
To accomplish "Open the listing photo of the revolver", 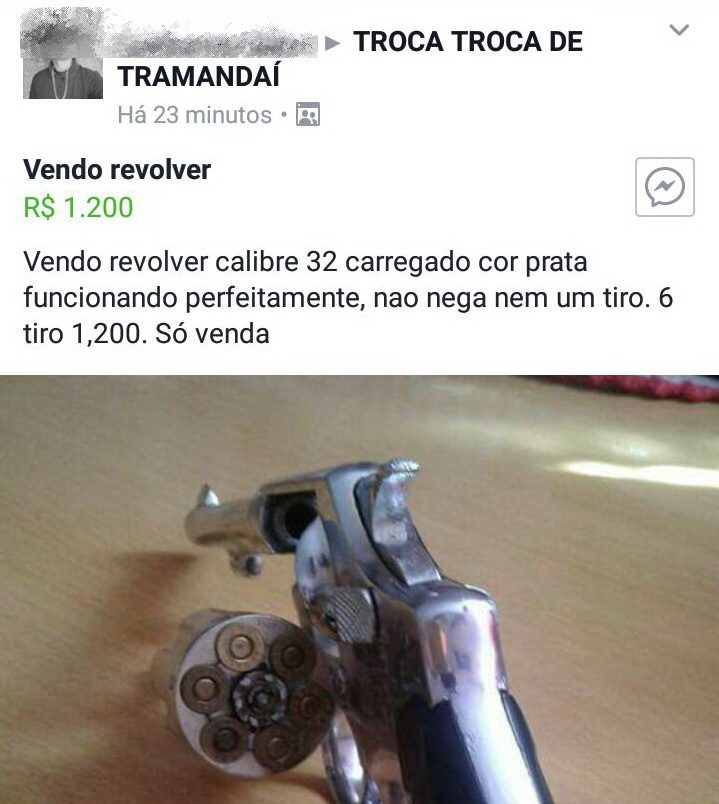I will [360, 590].
